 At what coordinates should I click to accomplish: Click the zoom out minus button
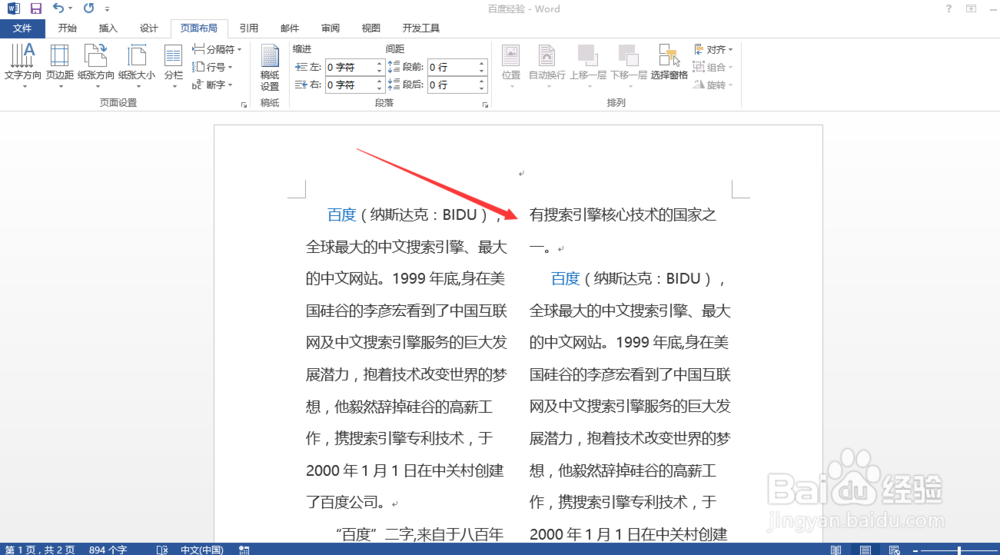(915, 551)
